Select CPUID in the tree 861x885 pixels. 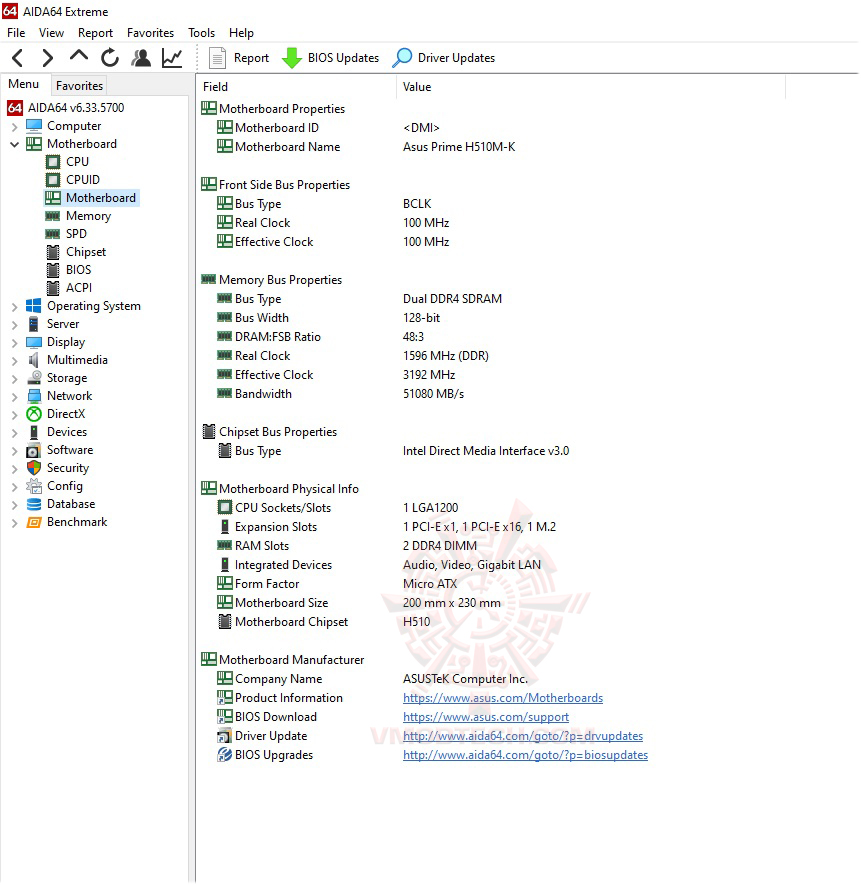click(82, 179)
